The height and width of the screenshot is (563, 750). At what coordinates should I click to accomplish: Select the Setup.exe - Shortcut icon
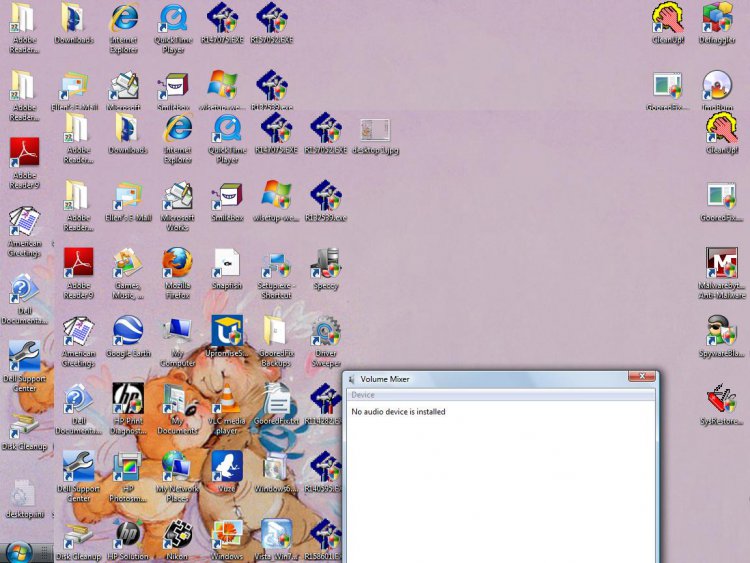click(276, 274)
